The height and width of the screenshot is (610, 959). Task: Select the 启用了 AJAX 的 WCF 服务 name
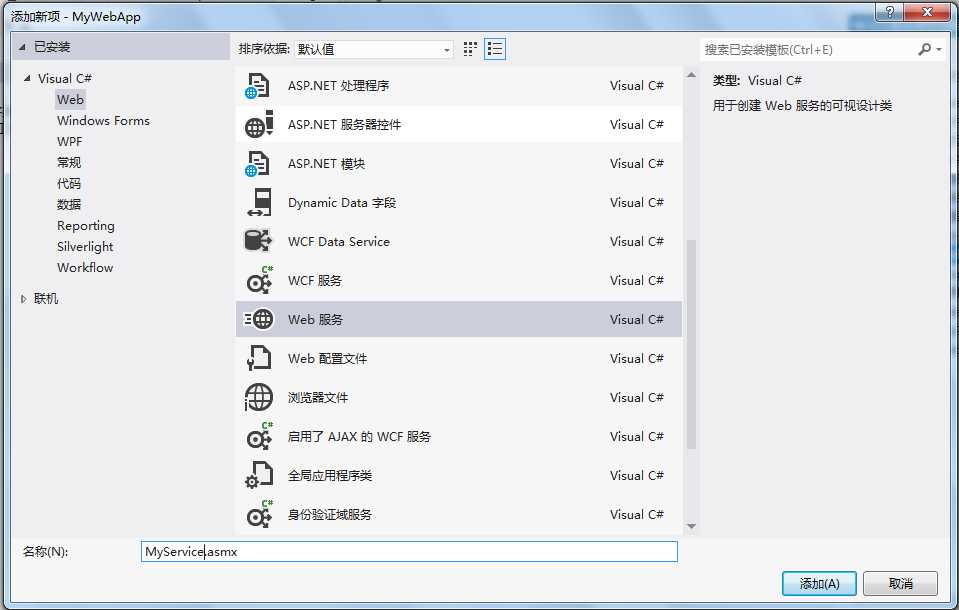360,436
